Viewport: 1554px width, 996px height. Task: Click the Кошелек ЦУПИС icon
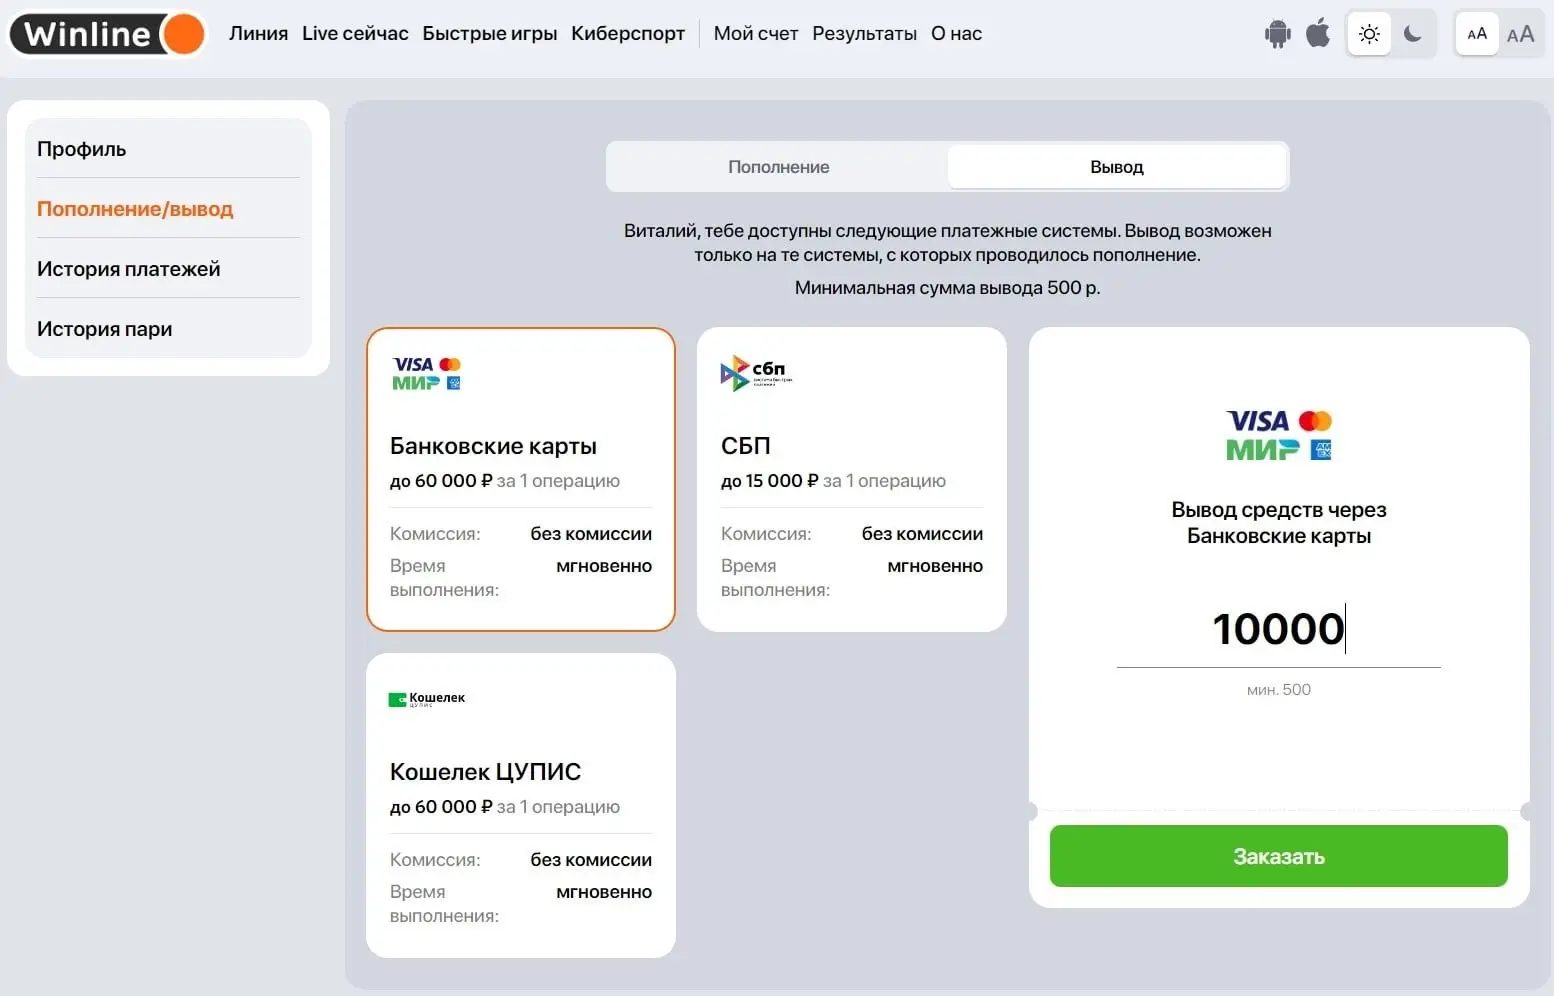[425, 698]
